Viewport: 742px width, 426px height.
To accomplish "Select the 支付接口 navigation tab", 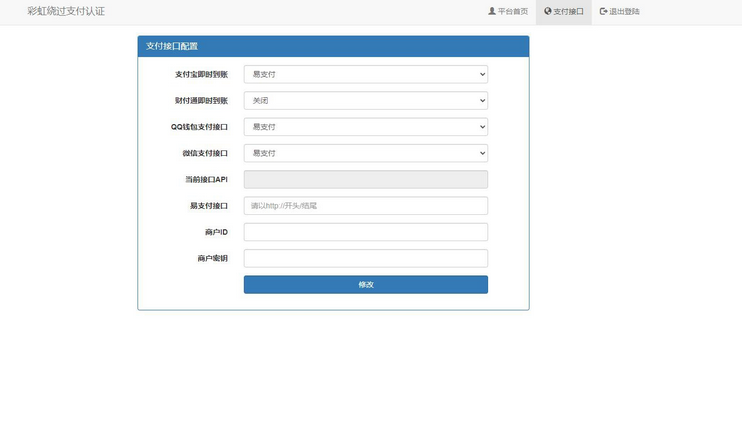I will point(564,11).
